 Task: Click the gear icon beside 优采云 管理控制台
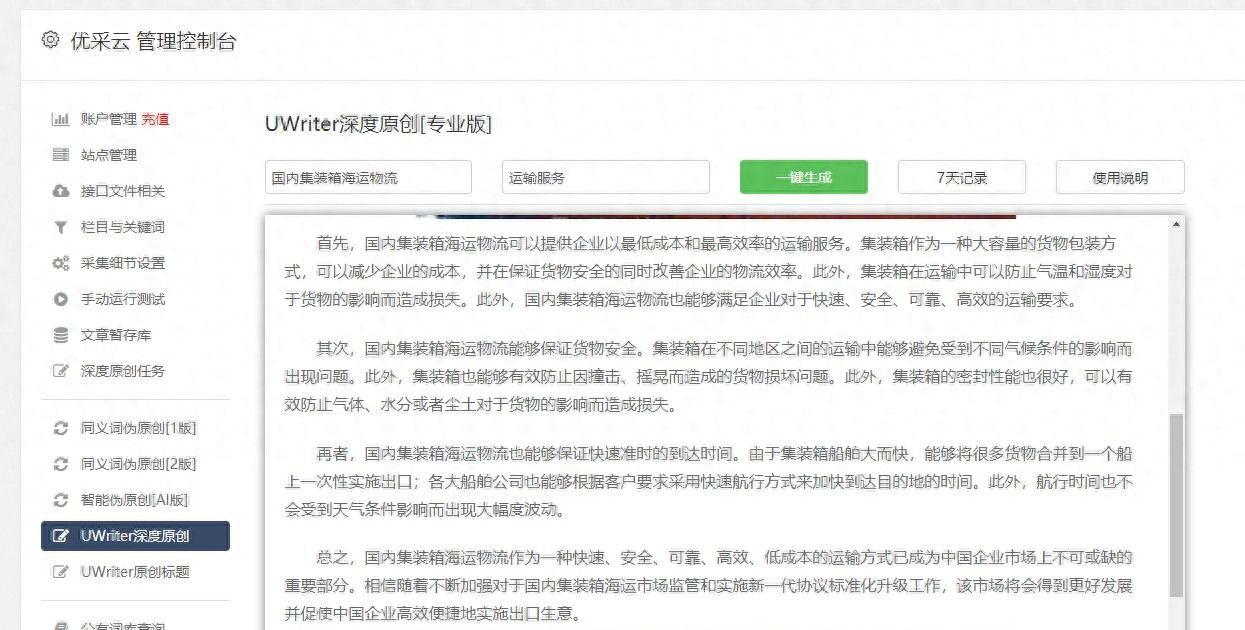pos(50,40)
